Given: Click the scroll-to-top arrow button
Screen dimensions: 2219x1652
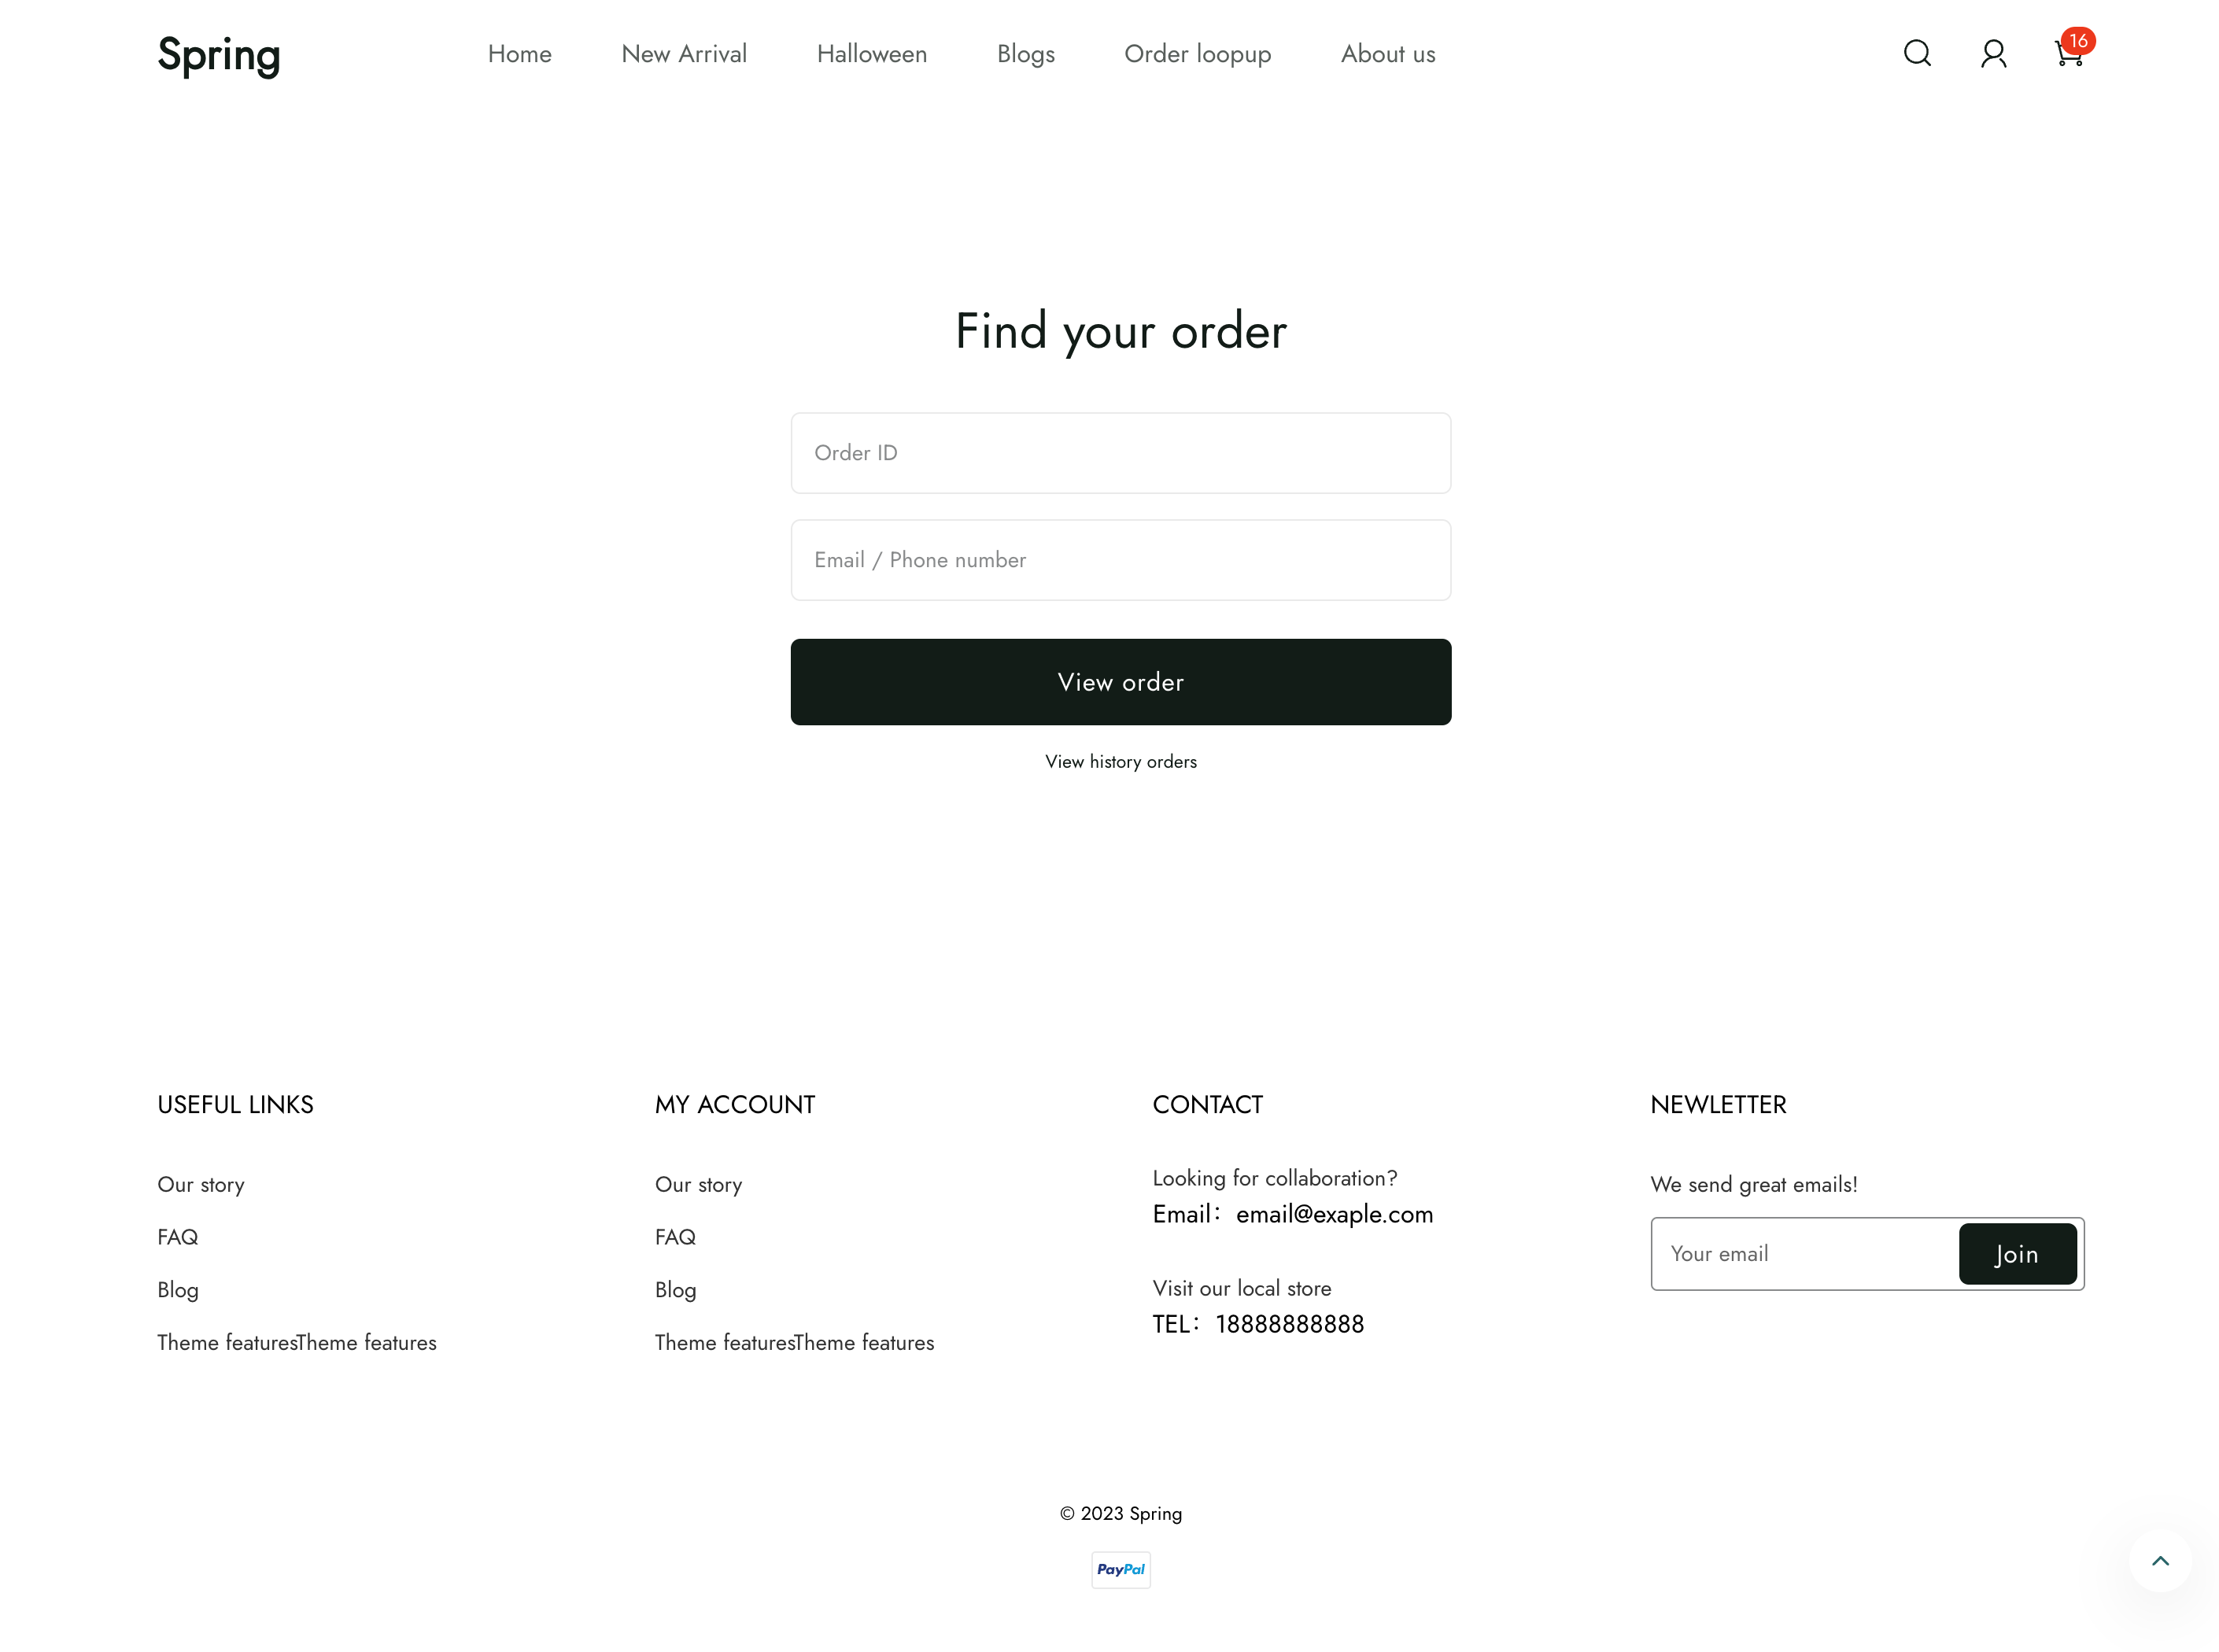Looking at the screenshot, I should [2159, 1560].
